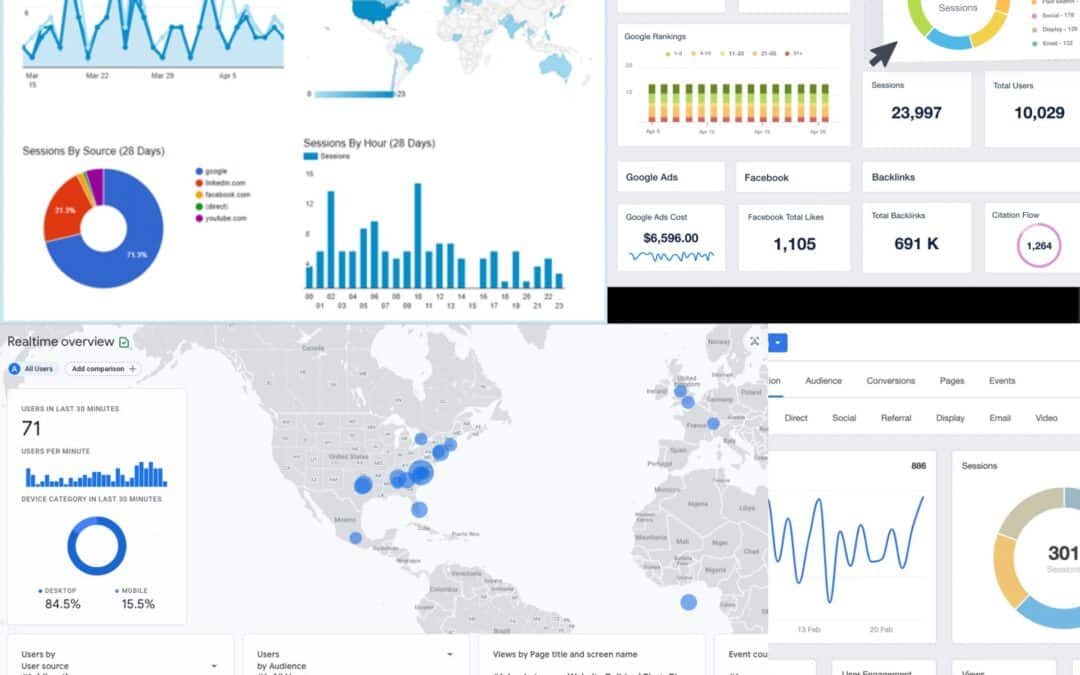Click the Sessions By Source (28 Days) title
The height and width of the screenshot is (675, 1080).
94,151
